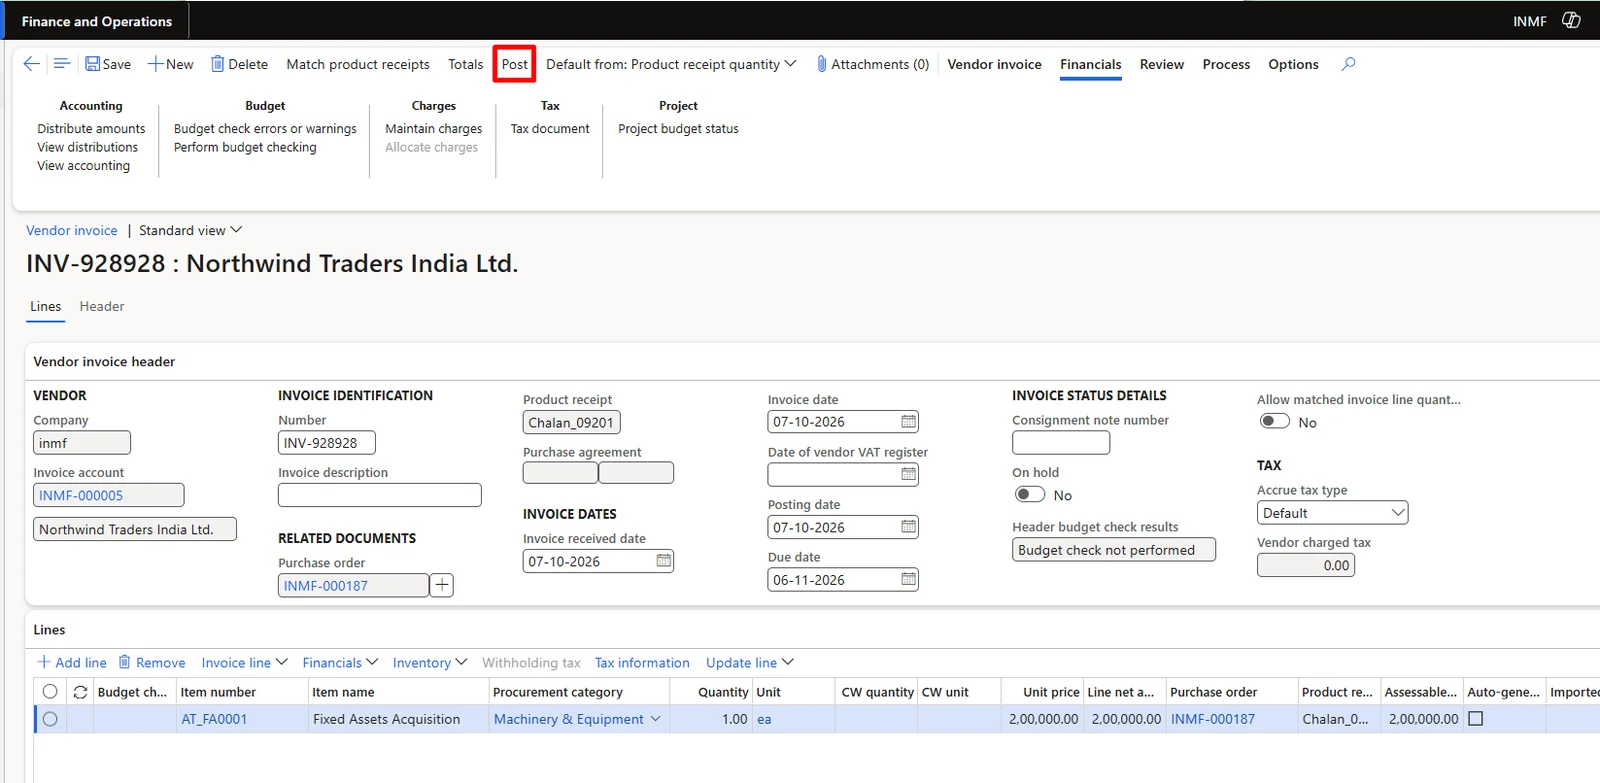Click the Save disk icon

[x=93, y=64]
